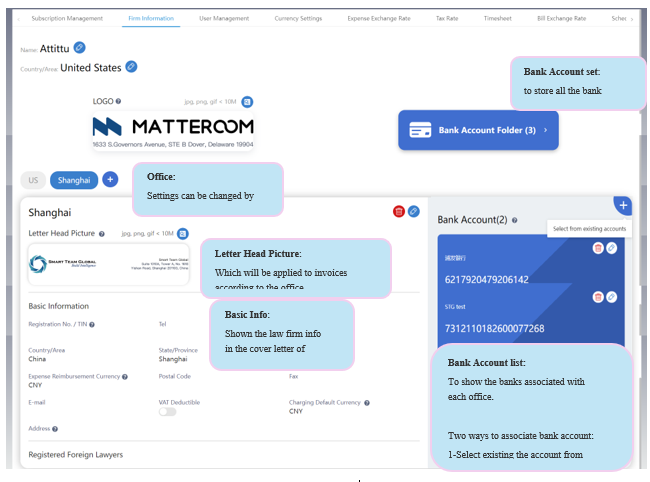Choose Select from existing accounts option

click(x=589, y=229)
